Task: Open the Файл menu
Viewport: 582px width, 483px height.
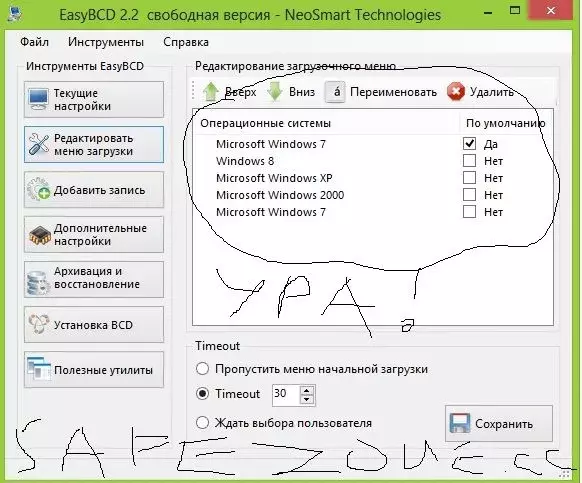Action: point(34,42)
